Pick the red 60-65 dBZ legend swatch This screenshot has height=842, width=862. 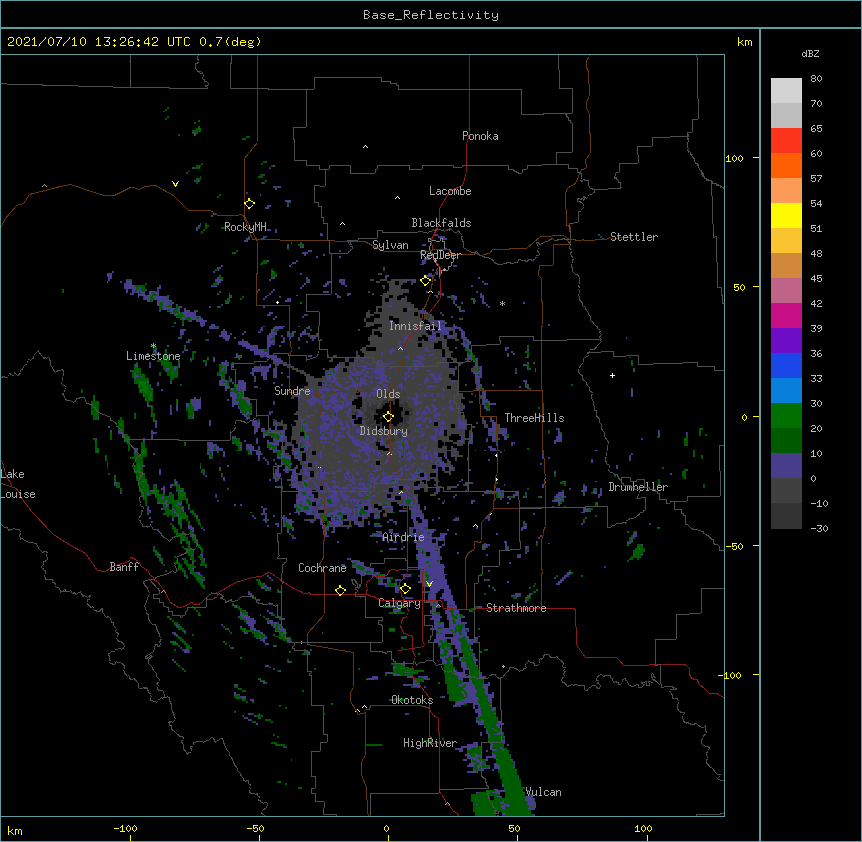click(x=786, y=141)
